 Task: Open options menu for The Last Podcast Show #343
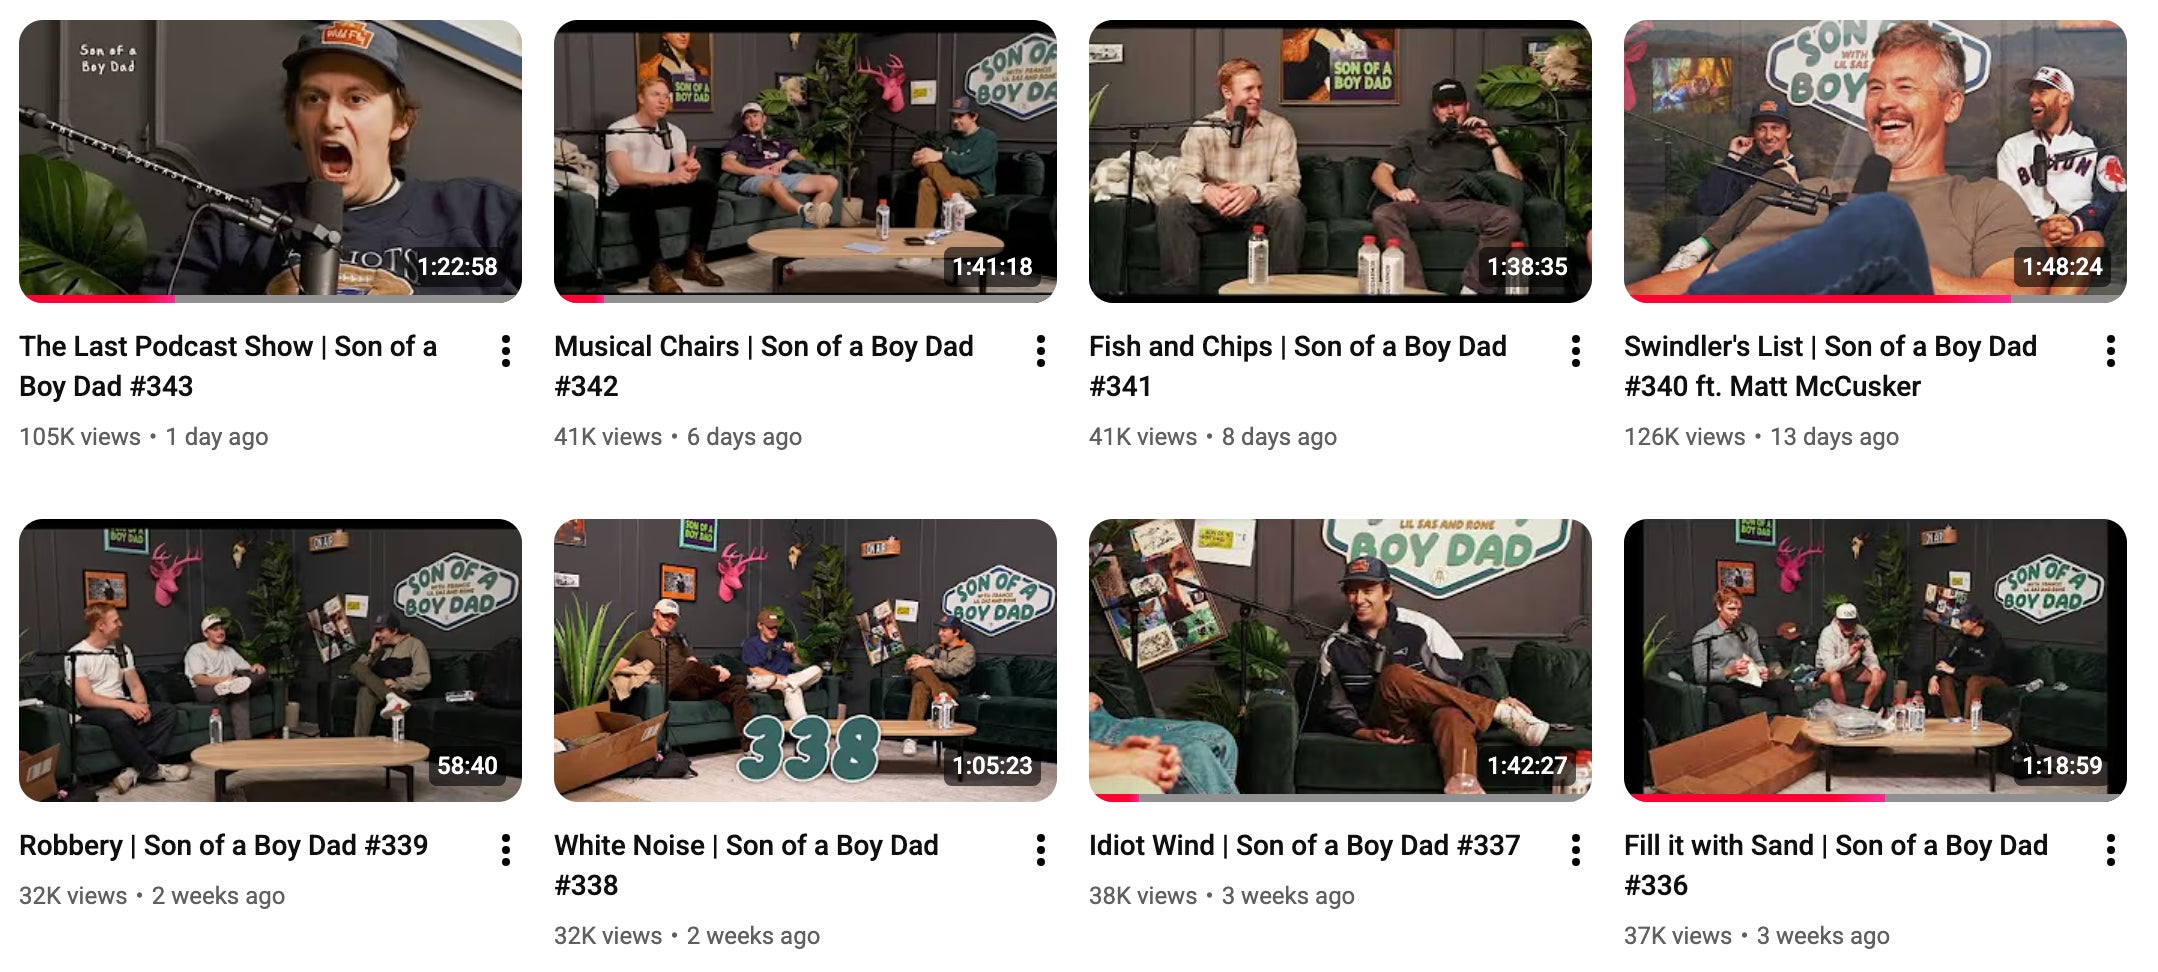pos(506,351)
